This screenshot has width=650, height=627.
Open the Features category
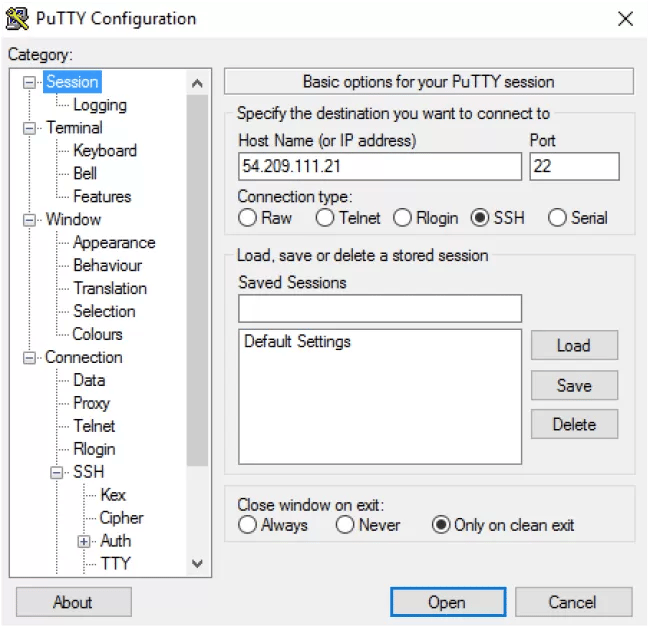[x=102, y=196]
